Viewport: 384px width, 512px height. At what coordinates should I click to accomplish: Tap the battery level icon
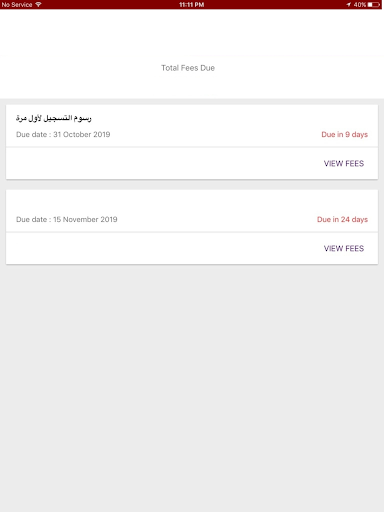[374, 5]
